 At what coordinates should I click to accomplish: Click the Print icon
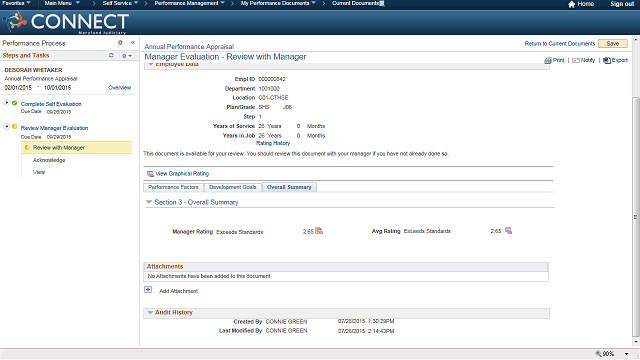[x=547, y=60]
